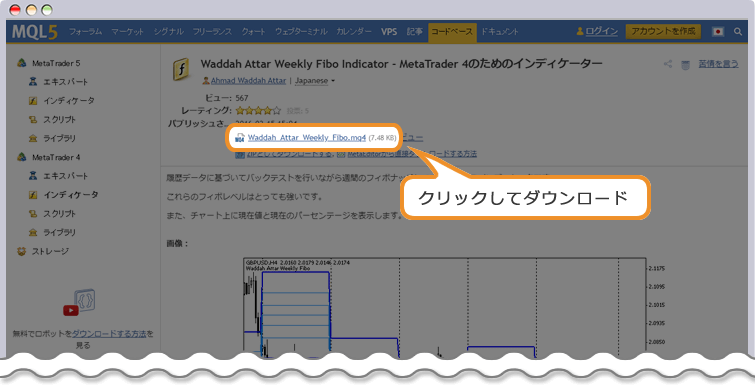Viewport: 755px width, 385px height.
Task: Click the ストレージ box icon
Action: pyautogui.click(x=22, y=251)
